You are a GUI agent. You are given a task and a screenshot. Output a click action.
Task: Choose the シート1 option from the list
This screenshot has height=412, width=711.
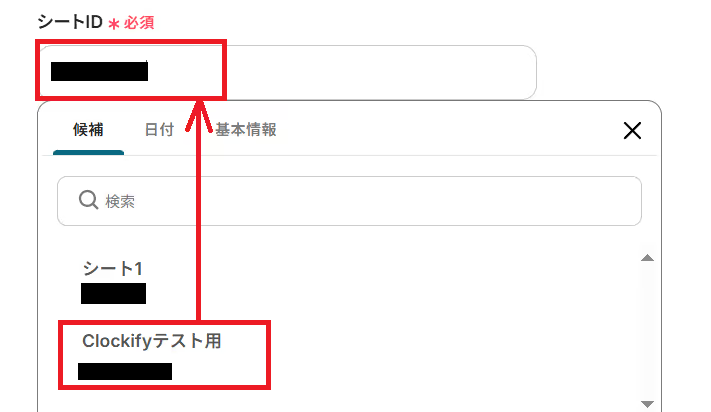tap(112, 268)
